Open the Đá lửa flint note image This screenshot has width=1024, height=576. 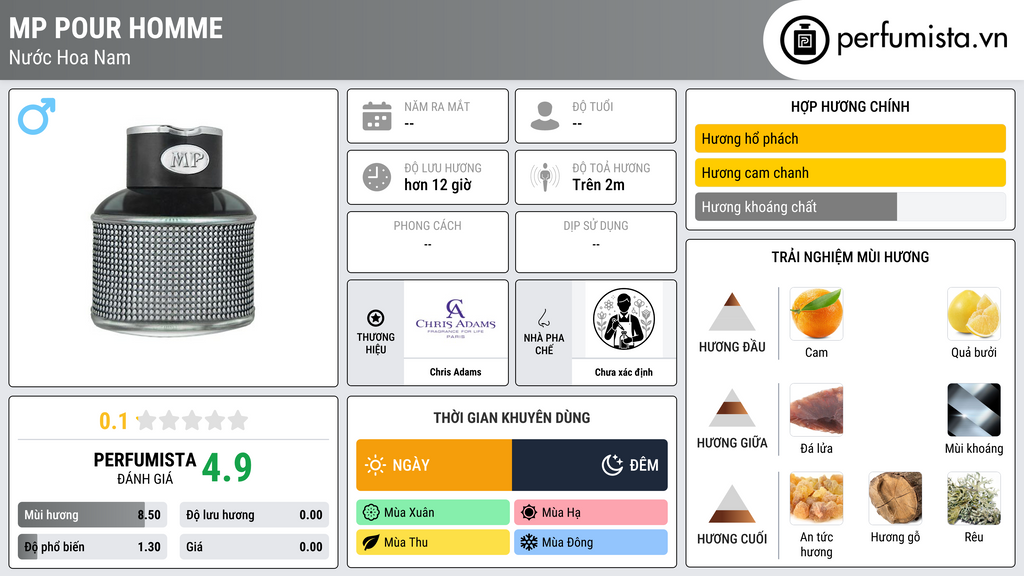coord(816,410)
